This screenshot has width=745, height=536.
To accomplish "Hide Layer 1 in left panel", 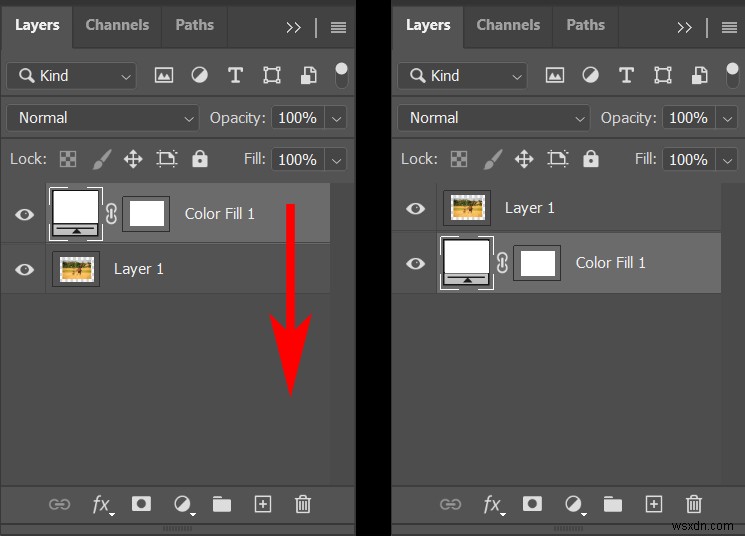I will click(24, 269).
